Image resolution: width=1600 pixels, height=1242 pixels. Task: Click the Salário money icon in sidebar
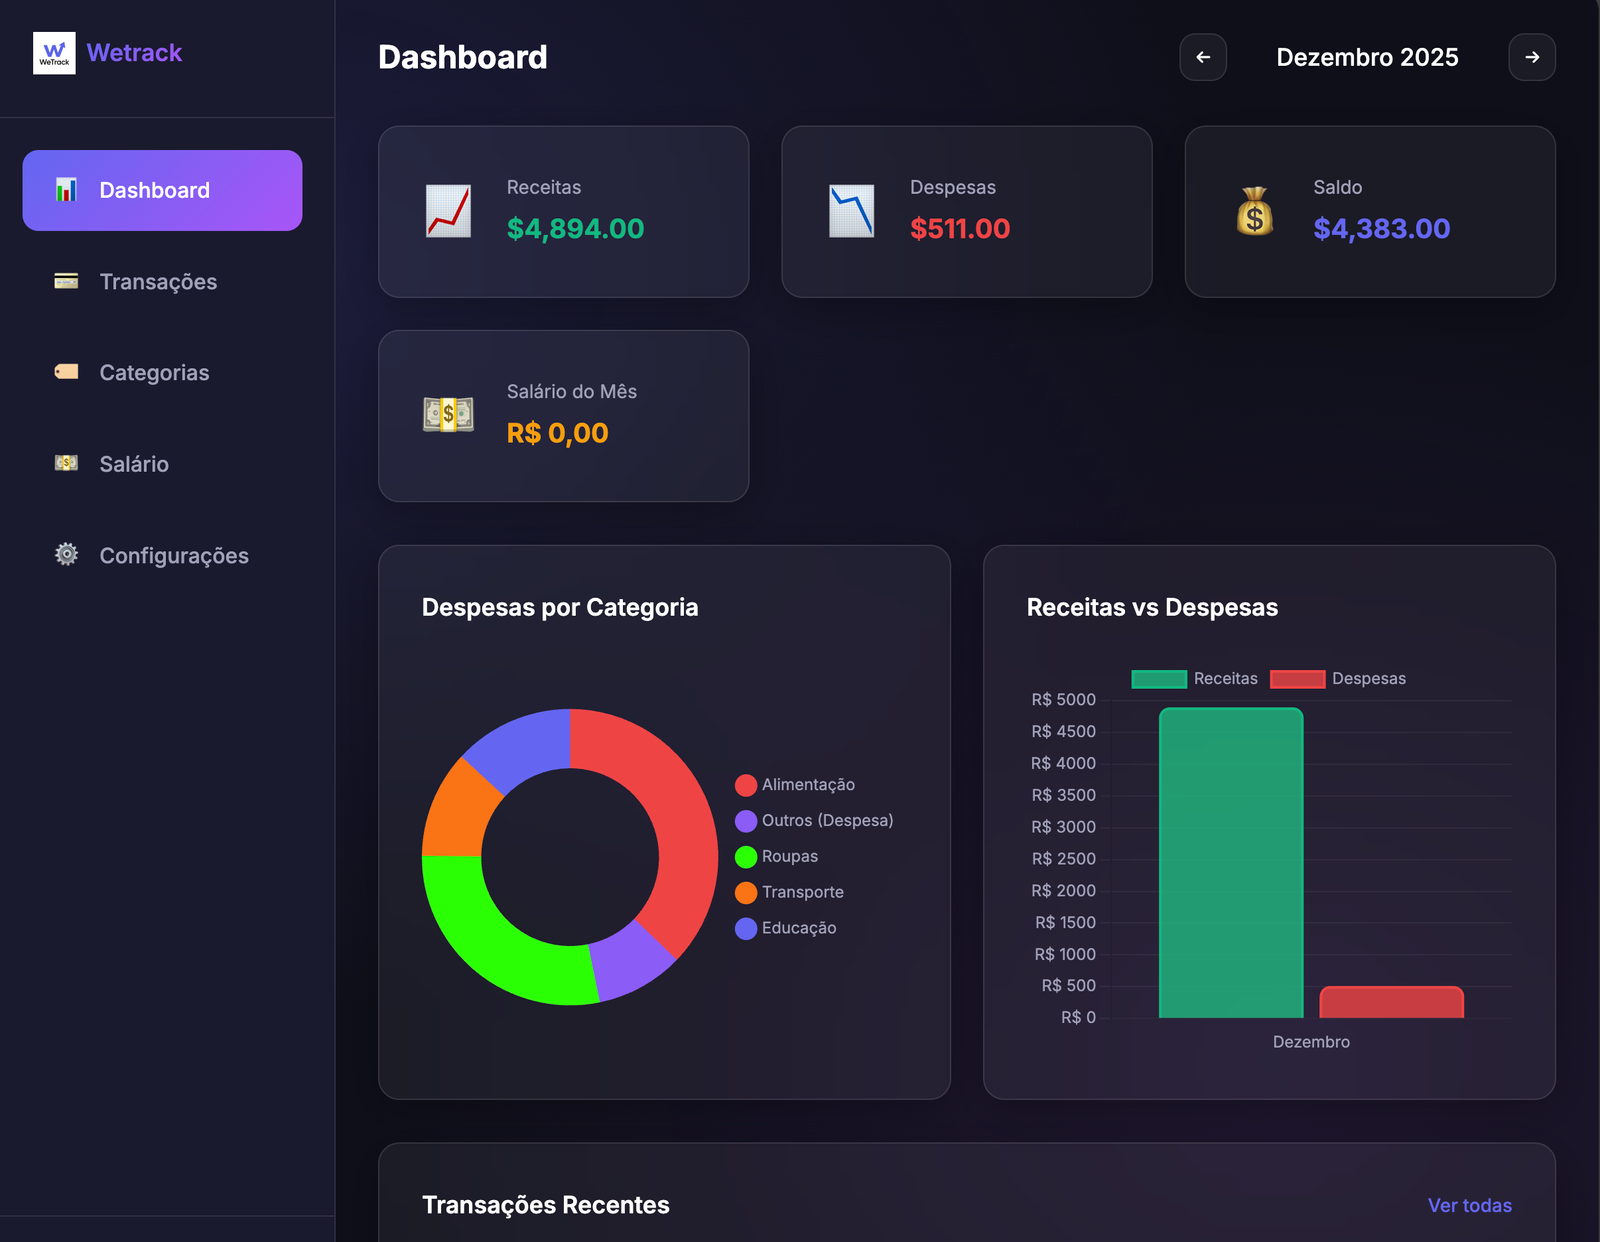65,463
